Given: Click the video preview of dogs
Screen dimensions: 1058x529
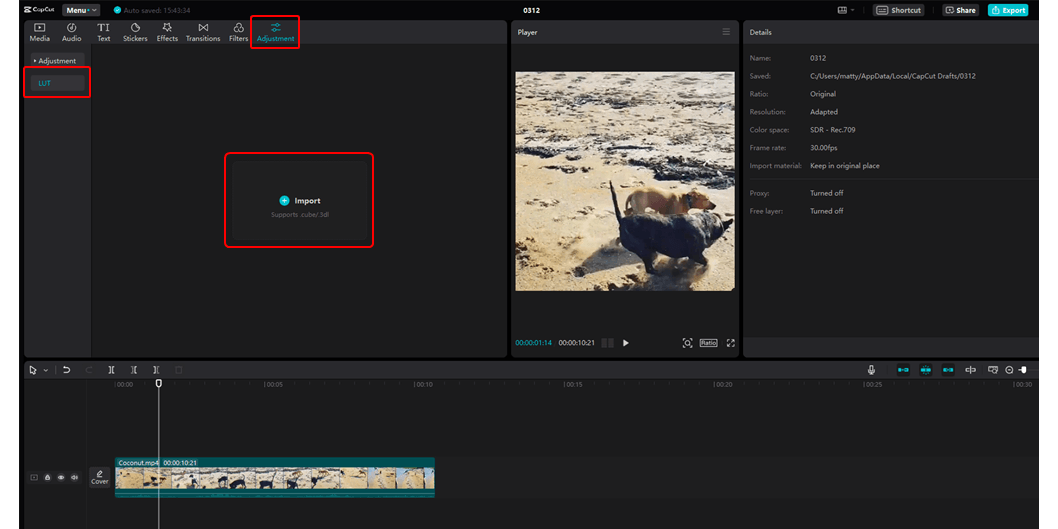Looking at the screenshot, I should pyautogui.click(x=625, y=182).
